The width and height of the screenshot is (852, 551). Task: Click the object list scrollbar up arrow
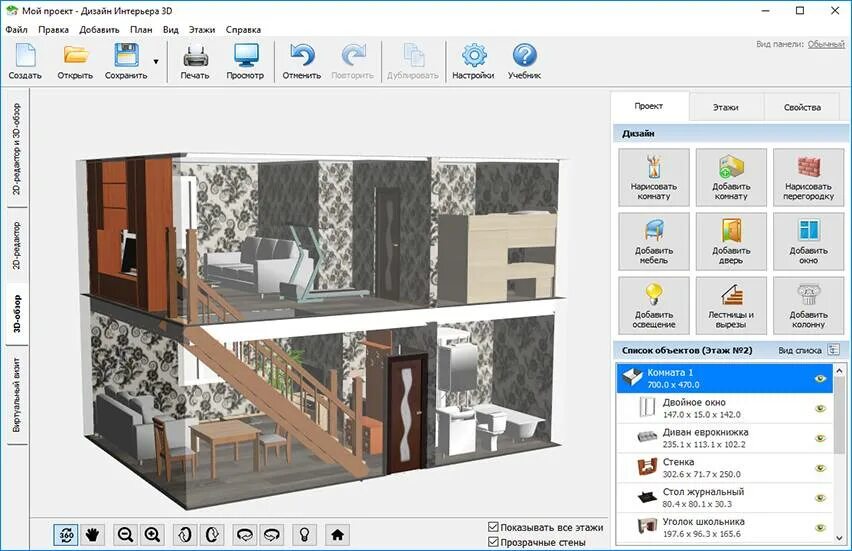click(x=840, y=370)
